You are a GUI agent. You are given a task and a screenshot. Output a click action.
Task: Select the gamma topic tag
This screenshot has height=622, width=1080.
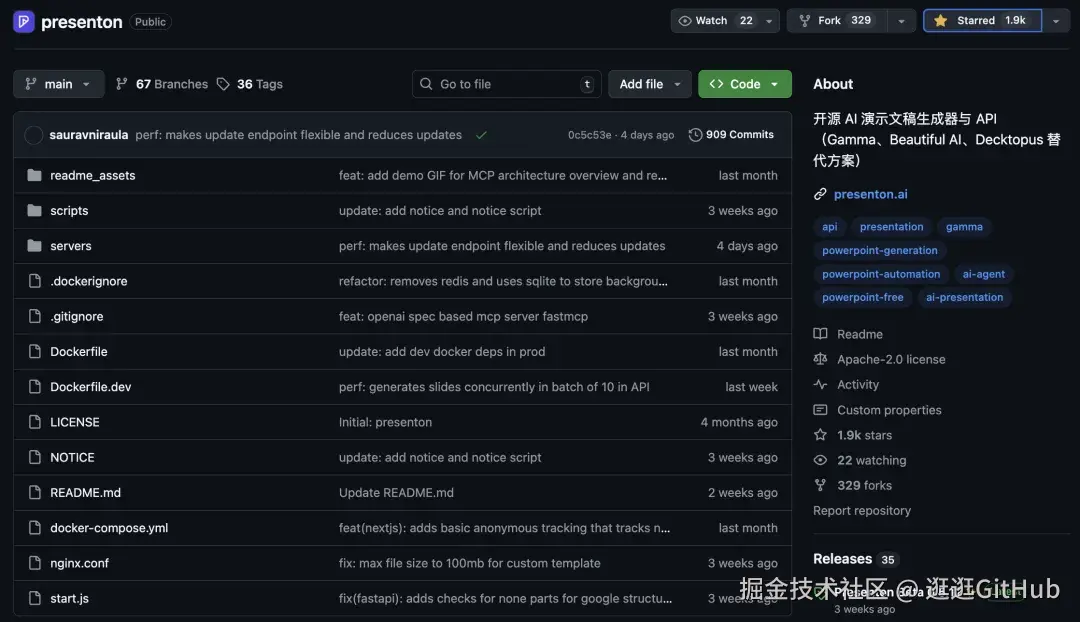[964, 227]
